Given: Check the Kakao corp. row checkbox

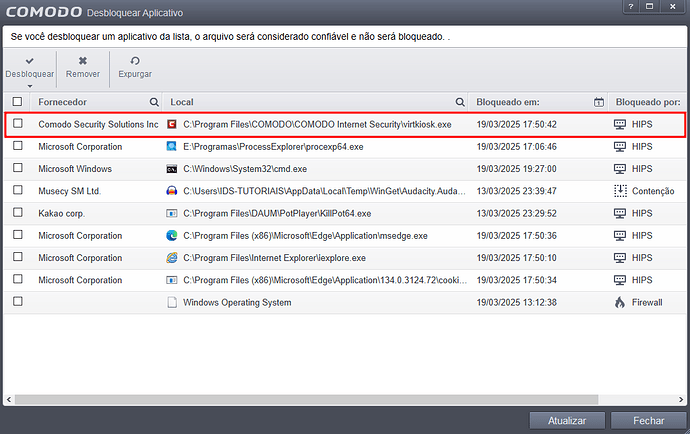Looking at the screenshot, I should (18, 212).
